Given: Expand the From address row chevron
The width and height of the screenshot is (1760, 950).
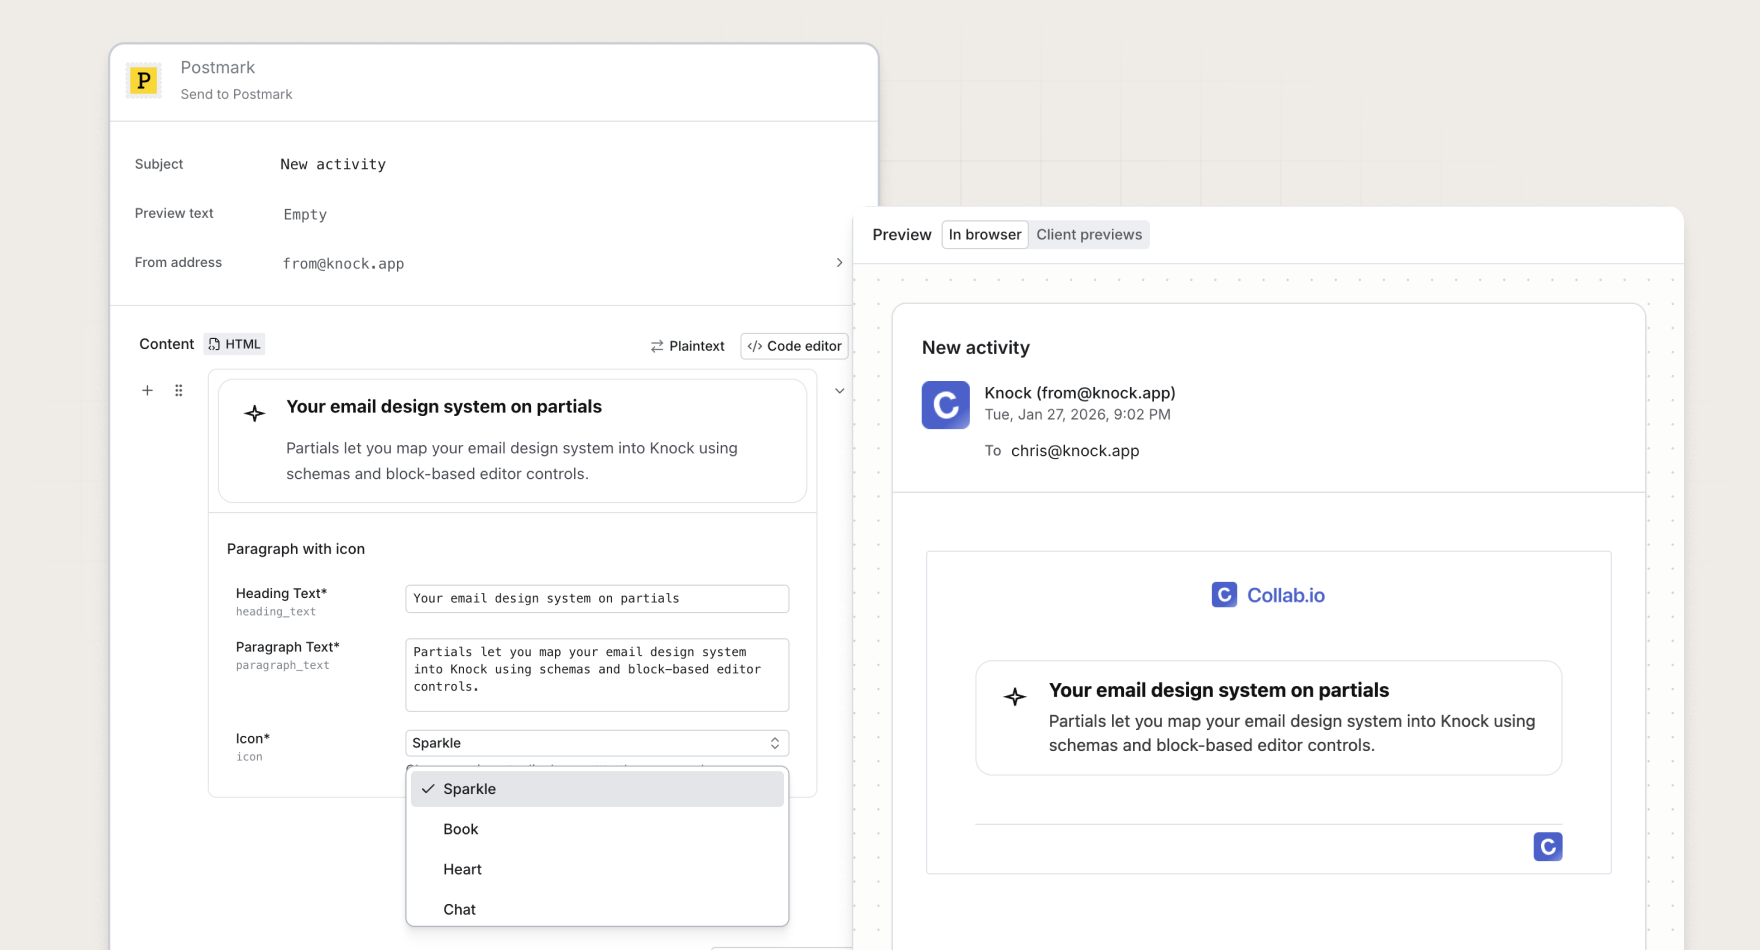Looking at the screenshot, I should 839,263.
